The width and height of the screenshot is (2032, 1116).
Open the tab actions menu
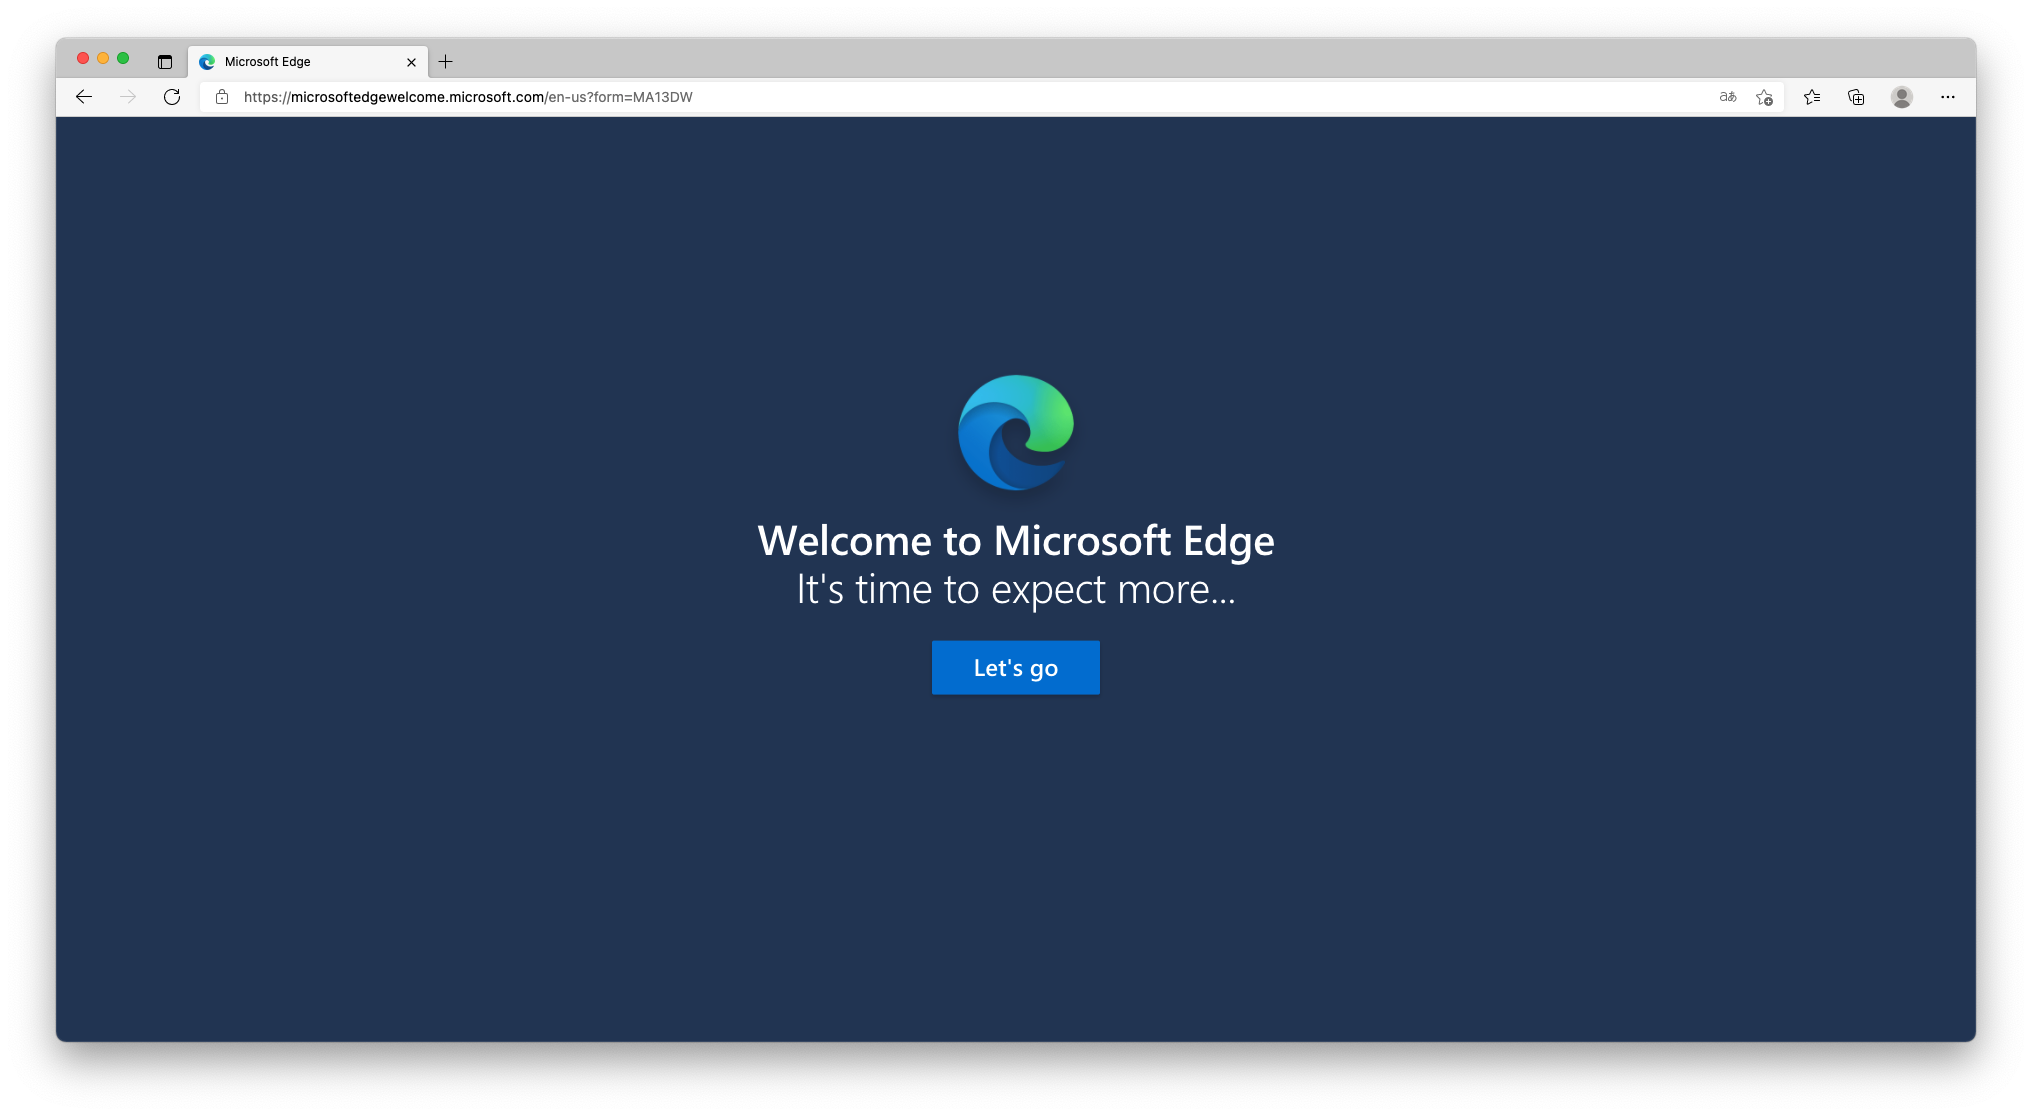tap(165, 62)
